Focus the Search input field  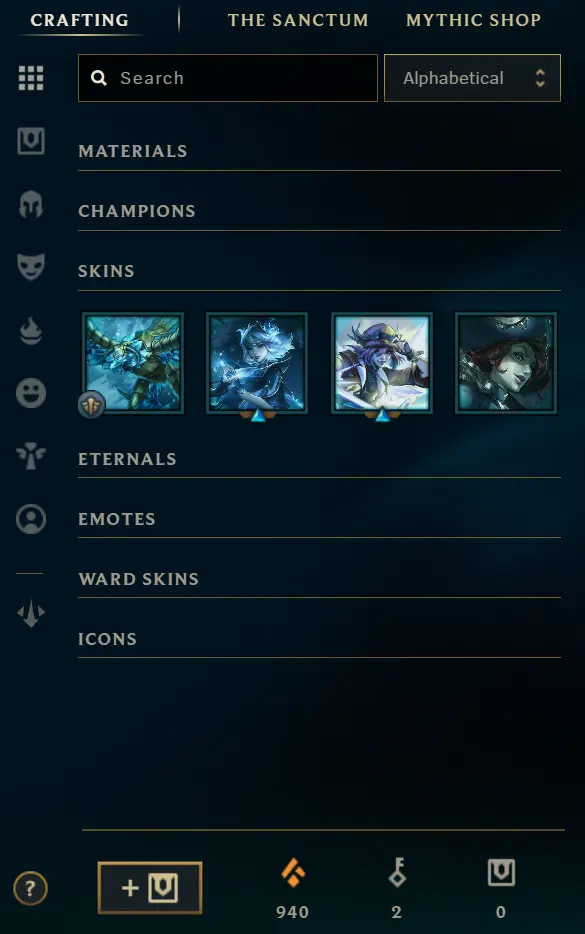(228, 78)
